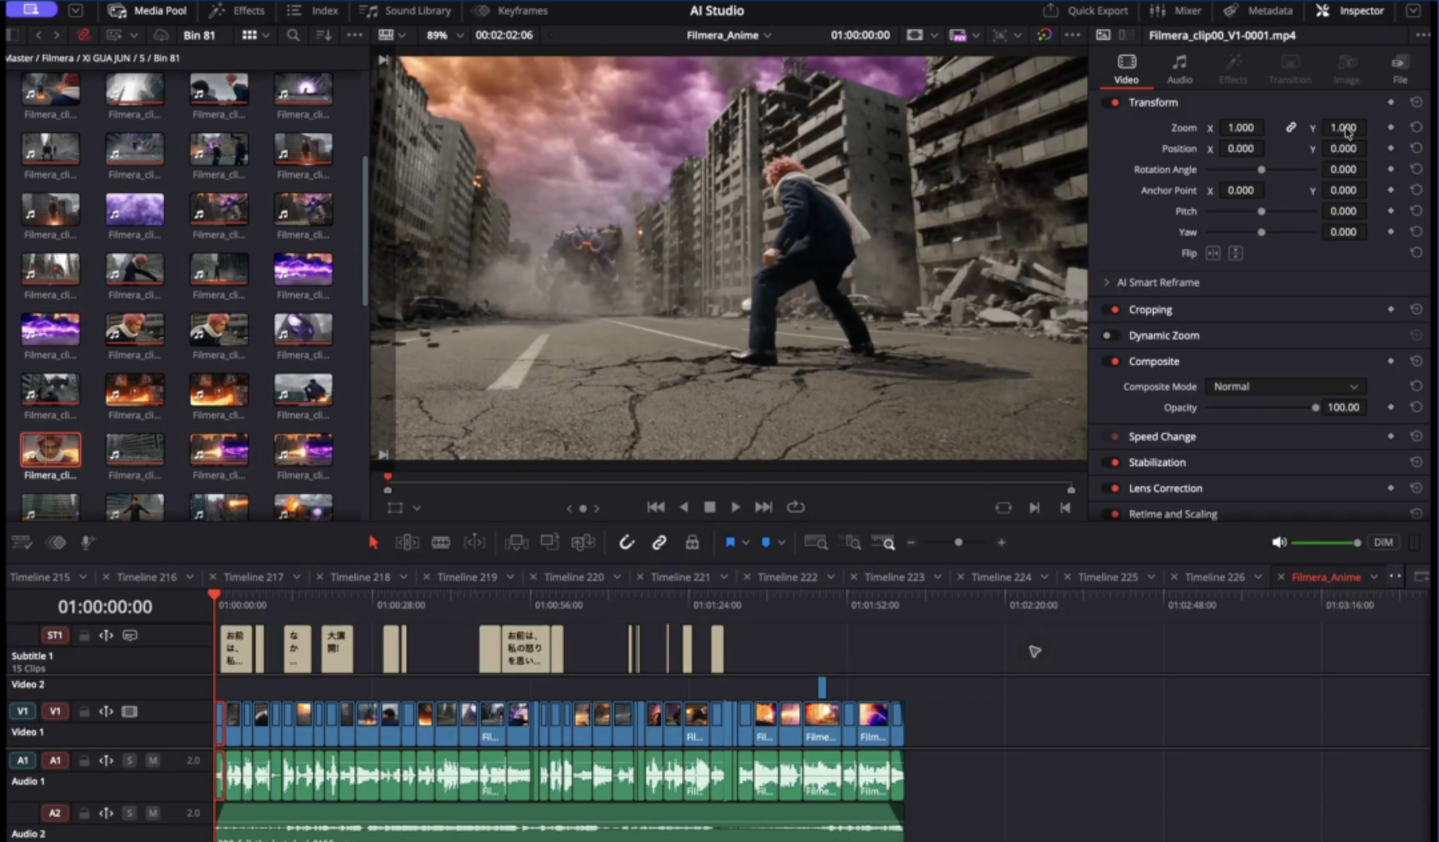1439x842 pixels.
Task: Open Timeline 220 tab dropdown arrow
Action: (x=617, y=577)
